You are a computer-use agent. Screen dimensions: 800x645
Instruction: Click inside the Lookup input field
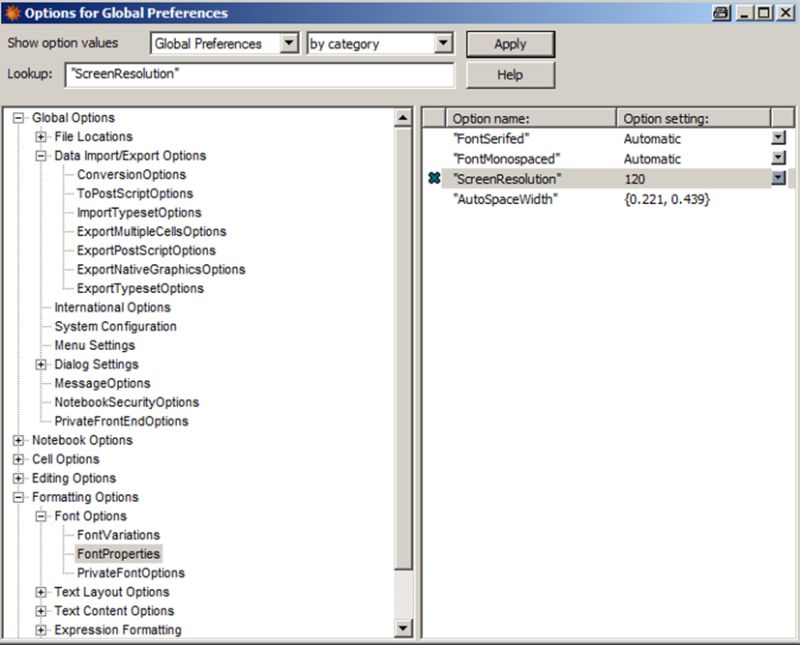tap(250, 74)
